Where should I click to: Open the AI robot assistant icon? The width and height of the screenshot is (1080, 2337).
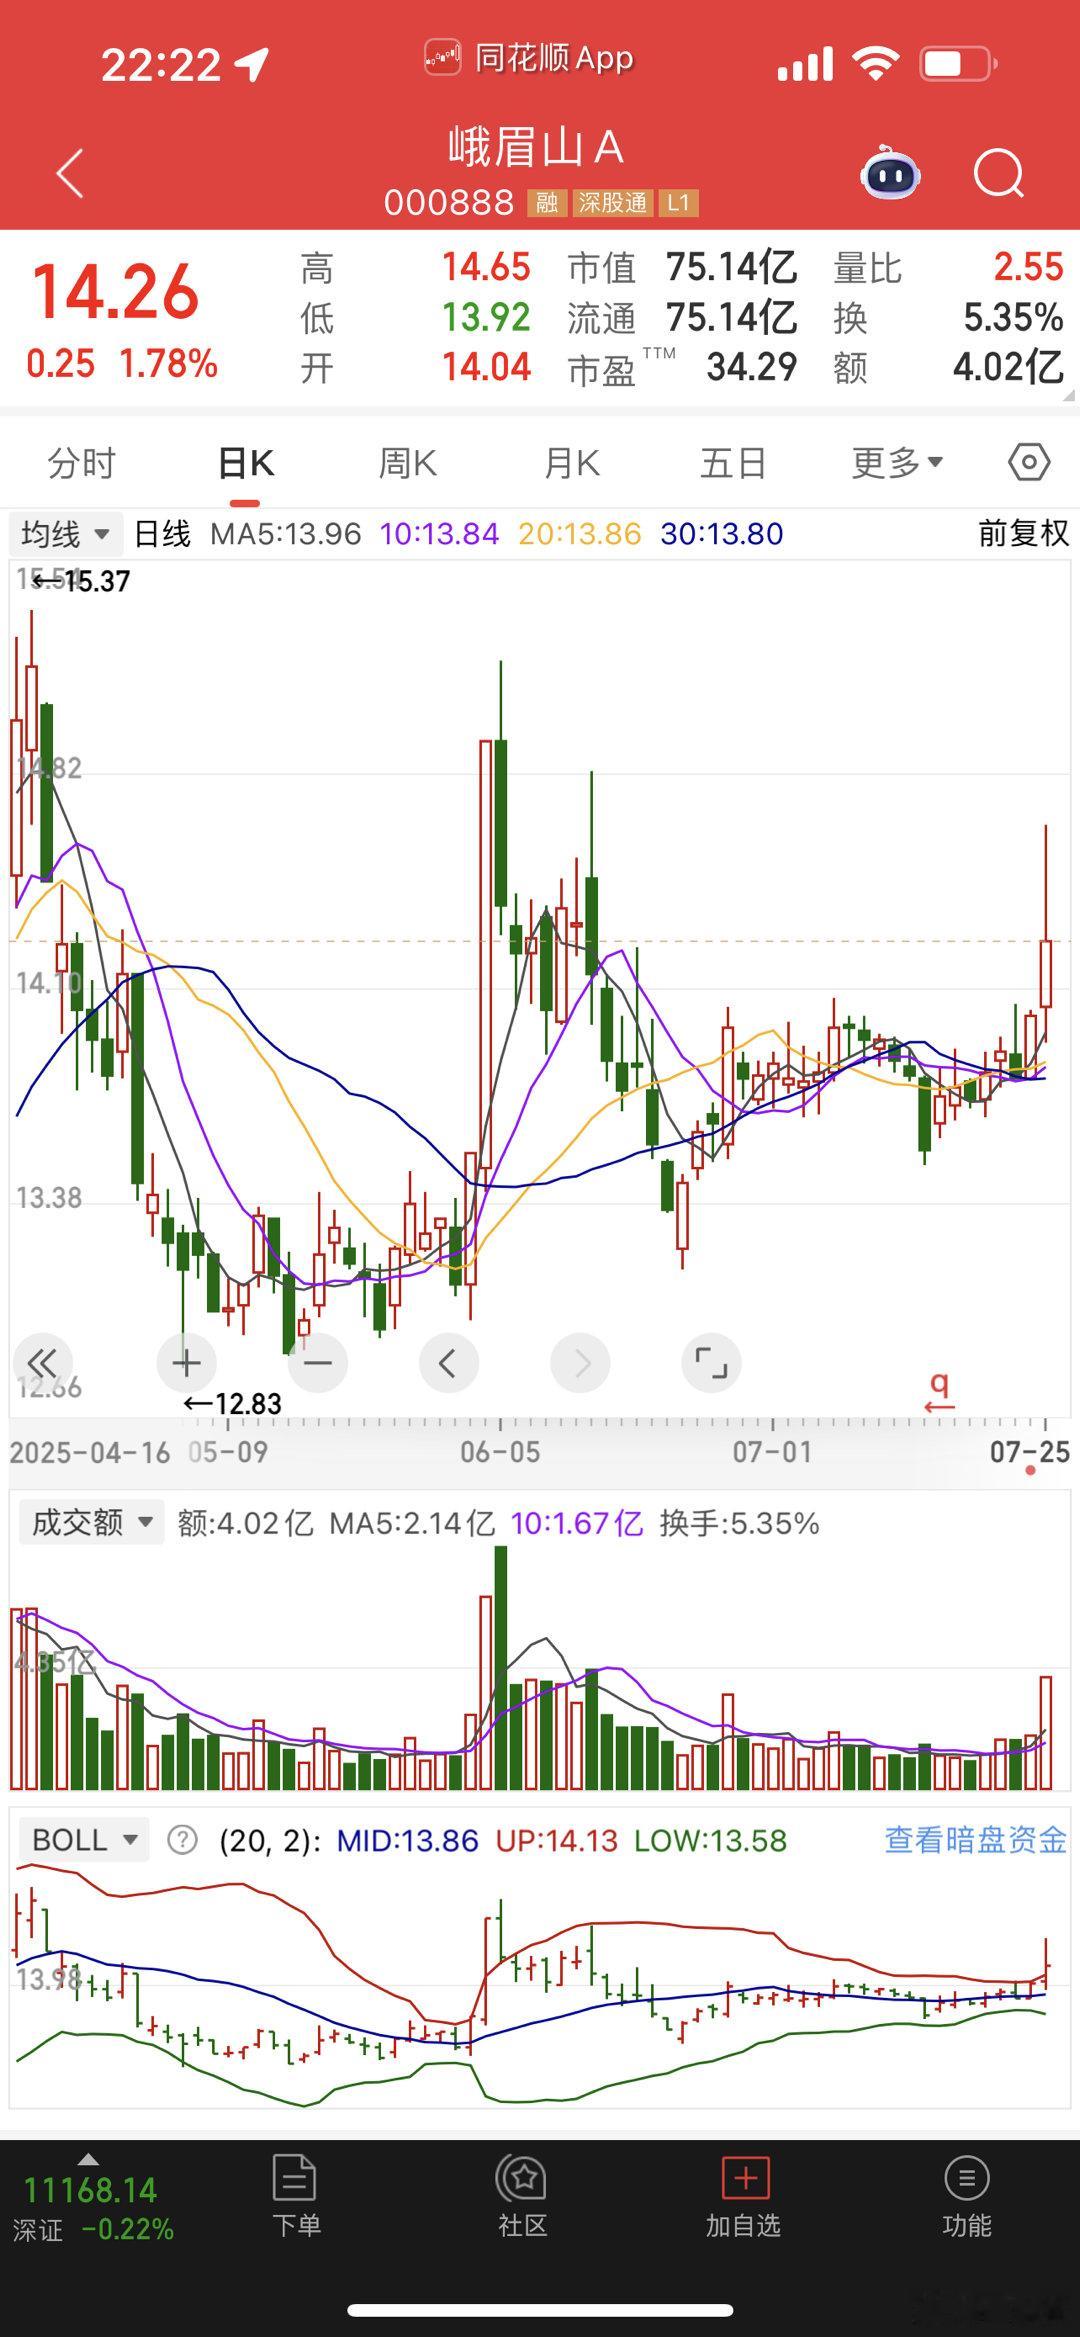pyautogui.click(x=890, y=174)
